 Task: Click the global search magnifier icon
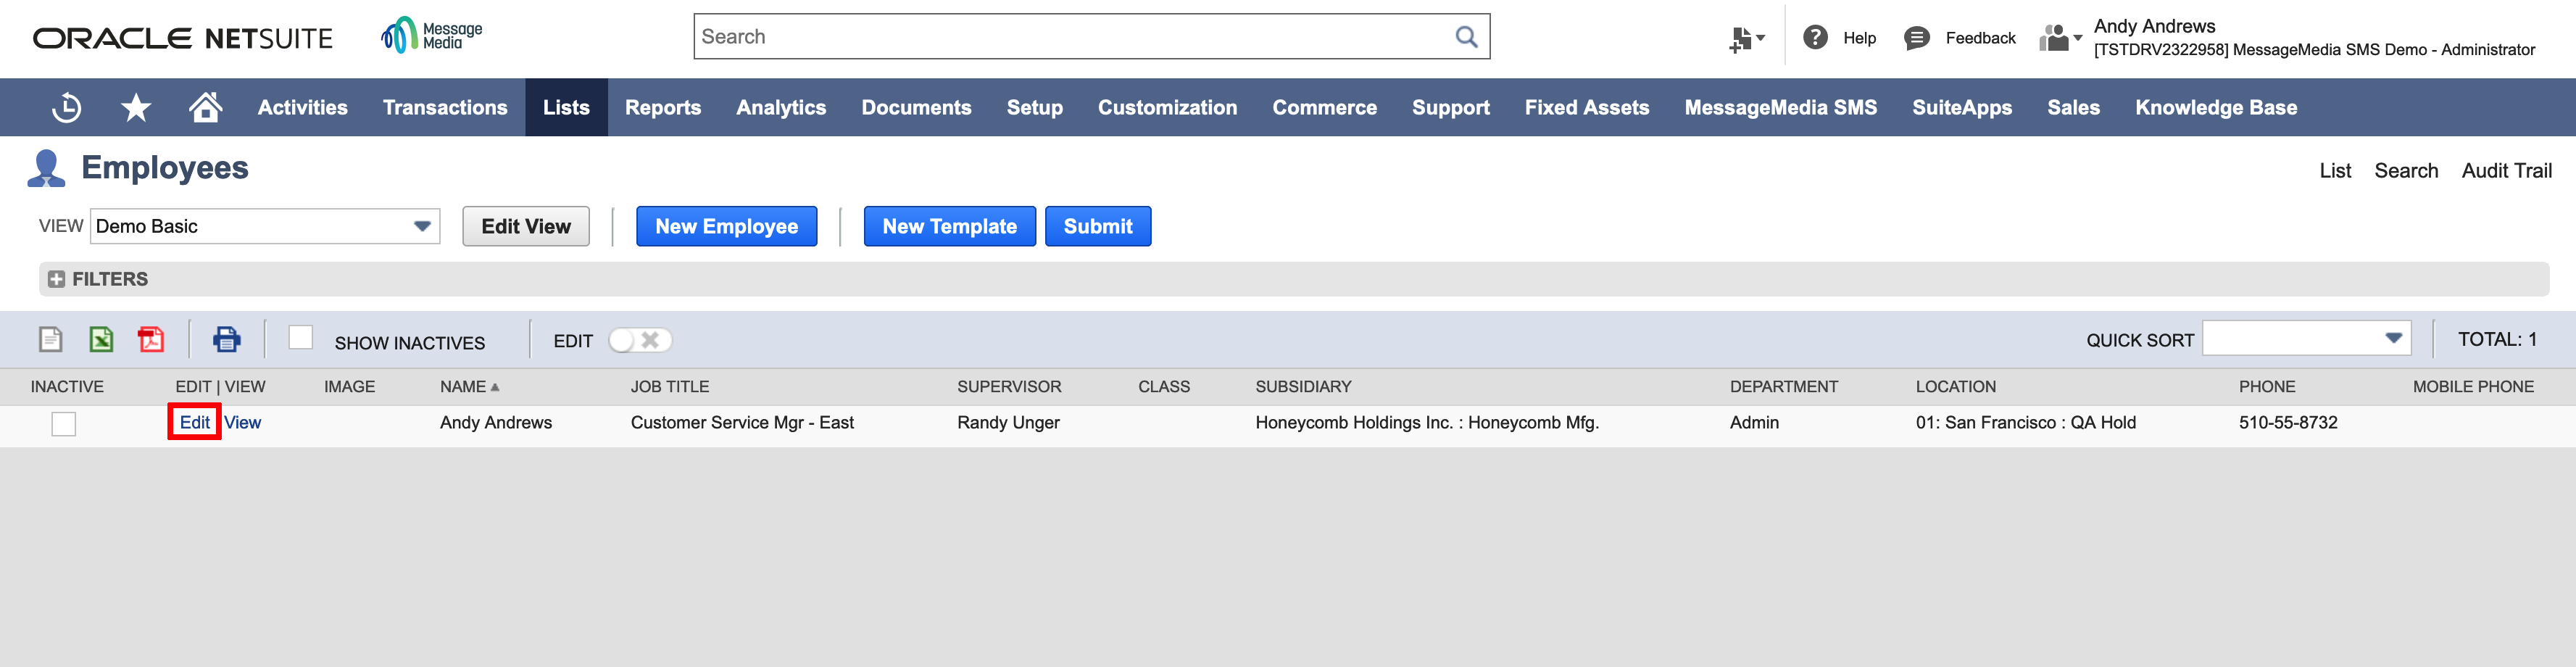[1466, 36]
